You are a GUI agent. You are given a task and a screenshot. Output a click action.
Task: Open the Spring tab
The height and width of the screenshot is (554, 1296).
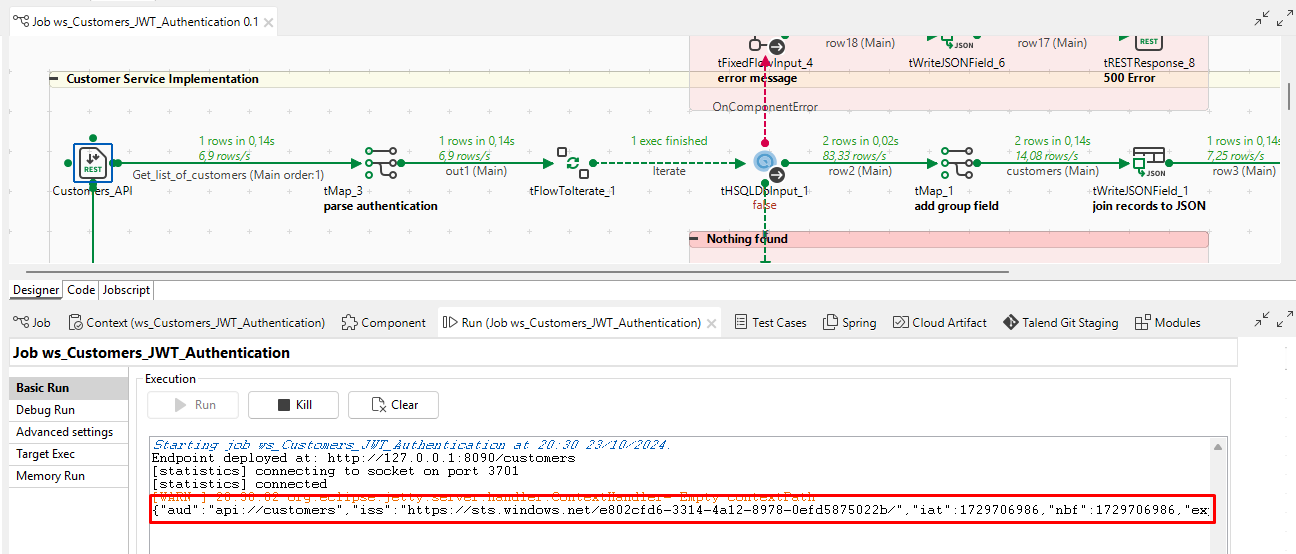pyautogui.click(x=849, y=323)
